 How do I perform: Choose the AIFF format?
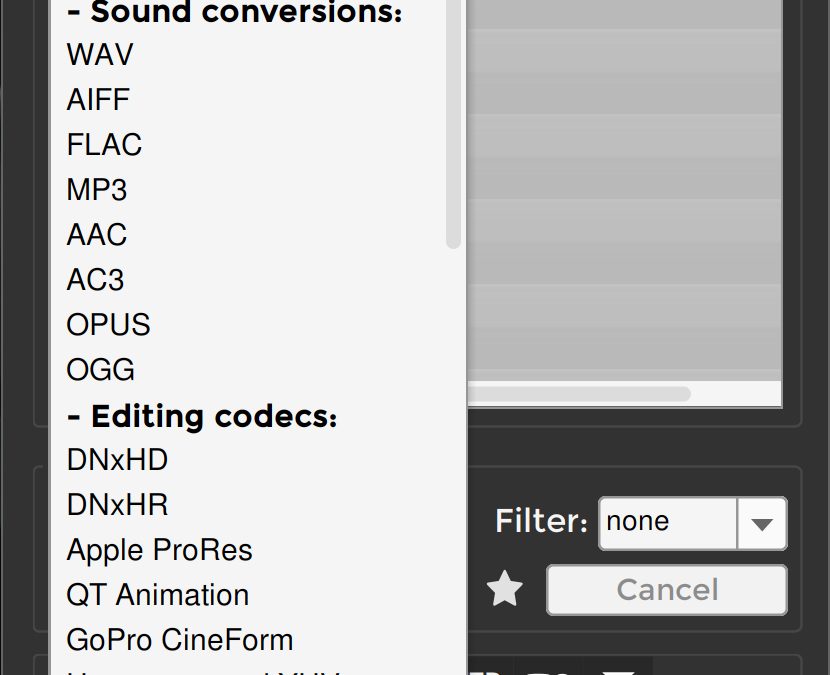coord(98,100)
